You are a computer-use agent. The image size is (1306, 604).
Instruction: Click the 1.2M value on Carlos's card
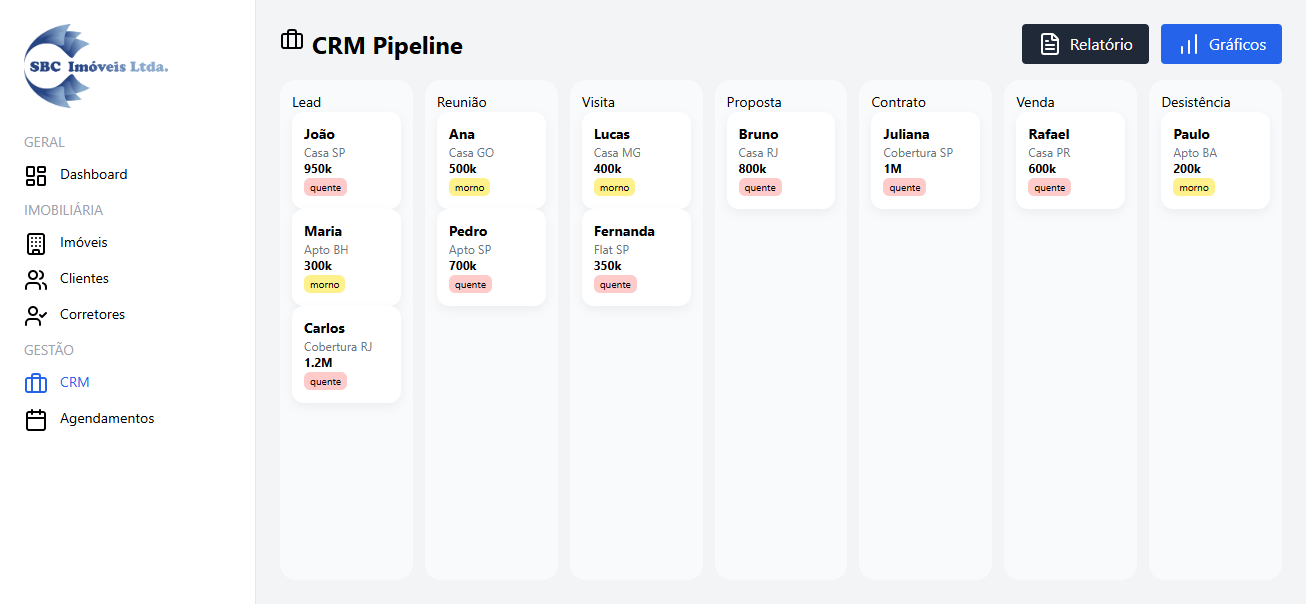click(x=318, y=362)
